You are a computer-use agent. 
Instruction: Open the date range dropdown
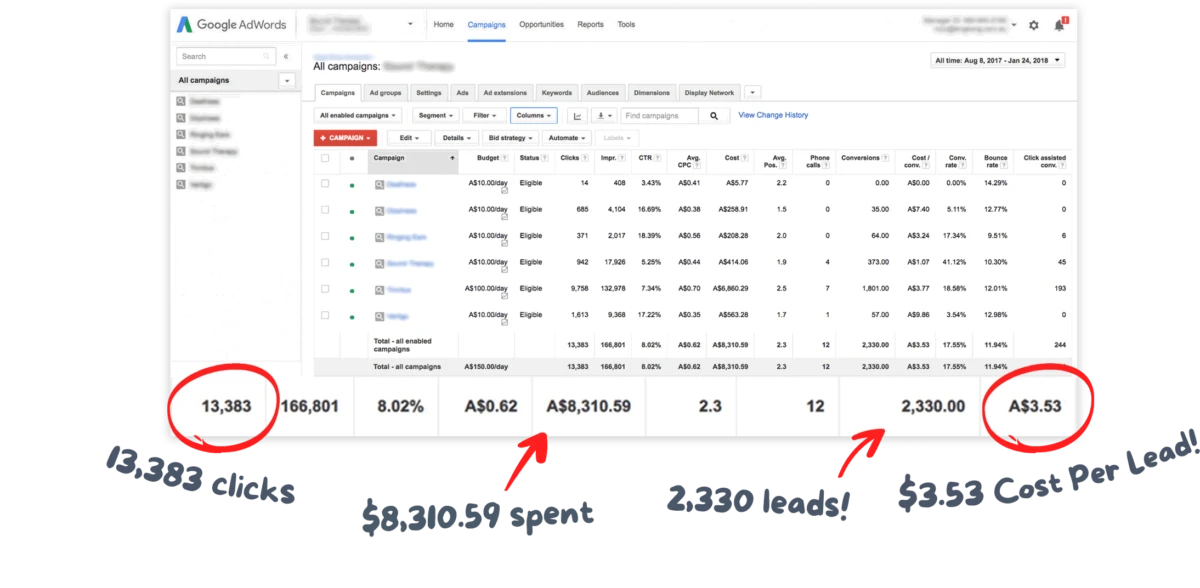coord(997,60)
